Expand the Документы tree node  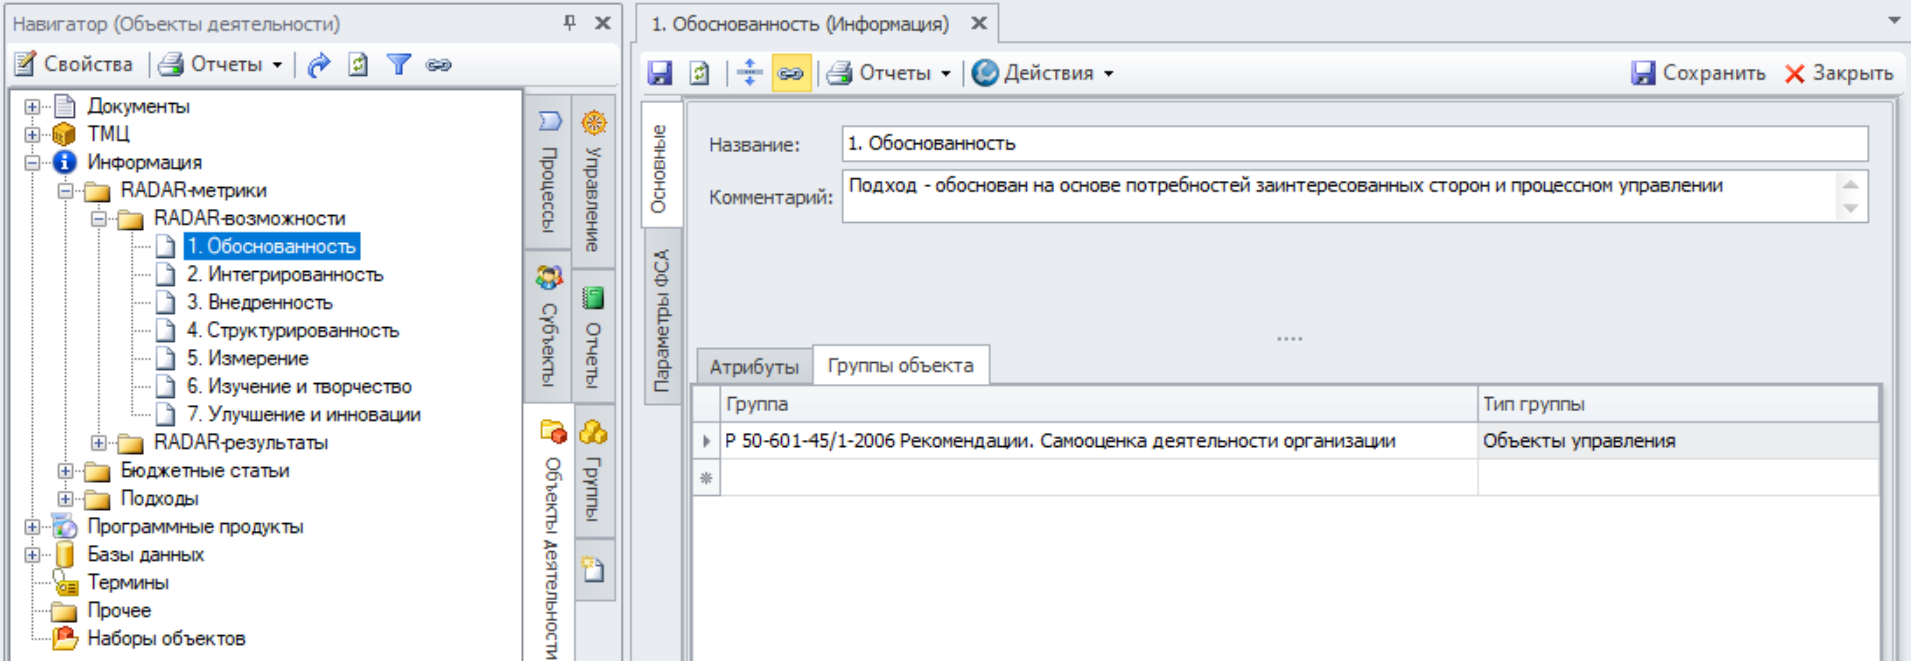[32, 106]
